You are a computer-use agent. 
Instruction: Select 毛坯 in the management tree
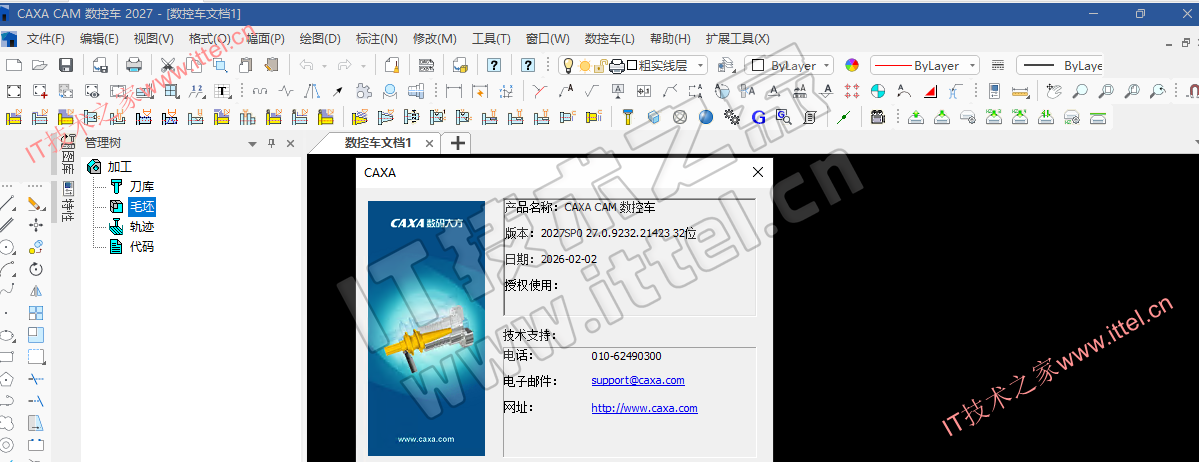click(141, 207)
